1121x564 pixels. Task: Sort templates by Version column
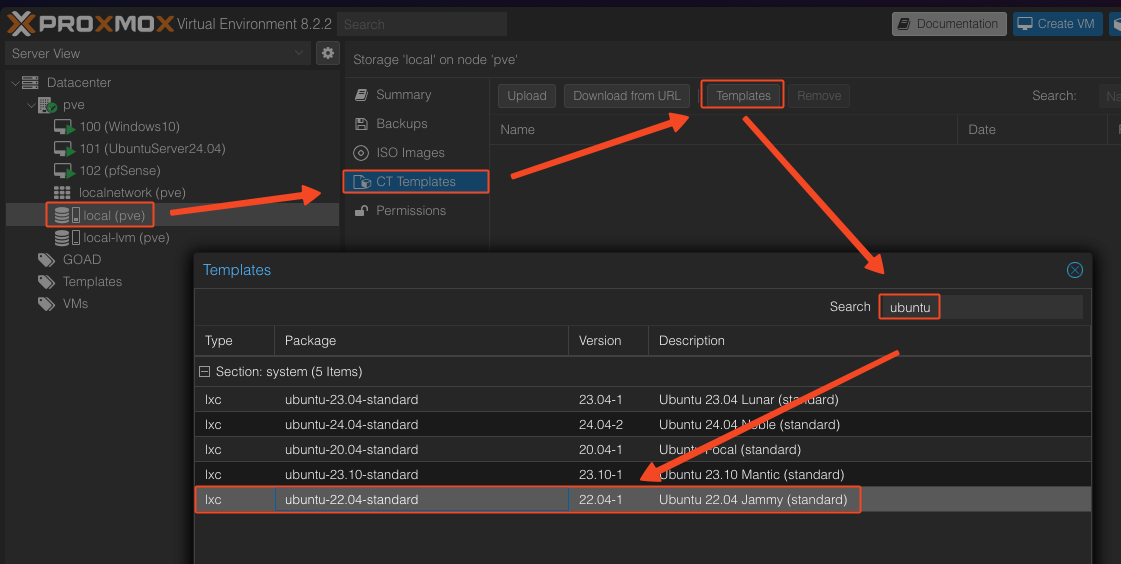pyautogui.click(x=608, y=341)
